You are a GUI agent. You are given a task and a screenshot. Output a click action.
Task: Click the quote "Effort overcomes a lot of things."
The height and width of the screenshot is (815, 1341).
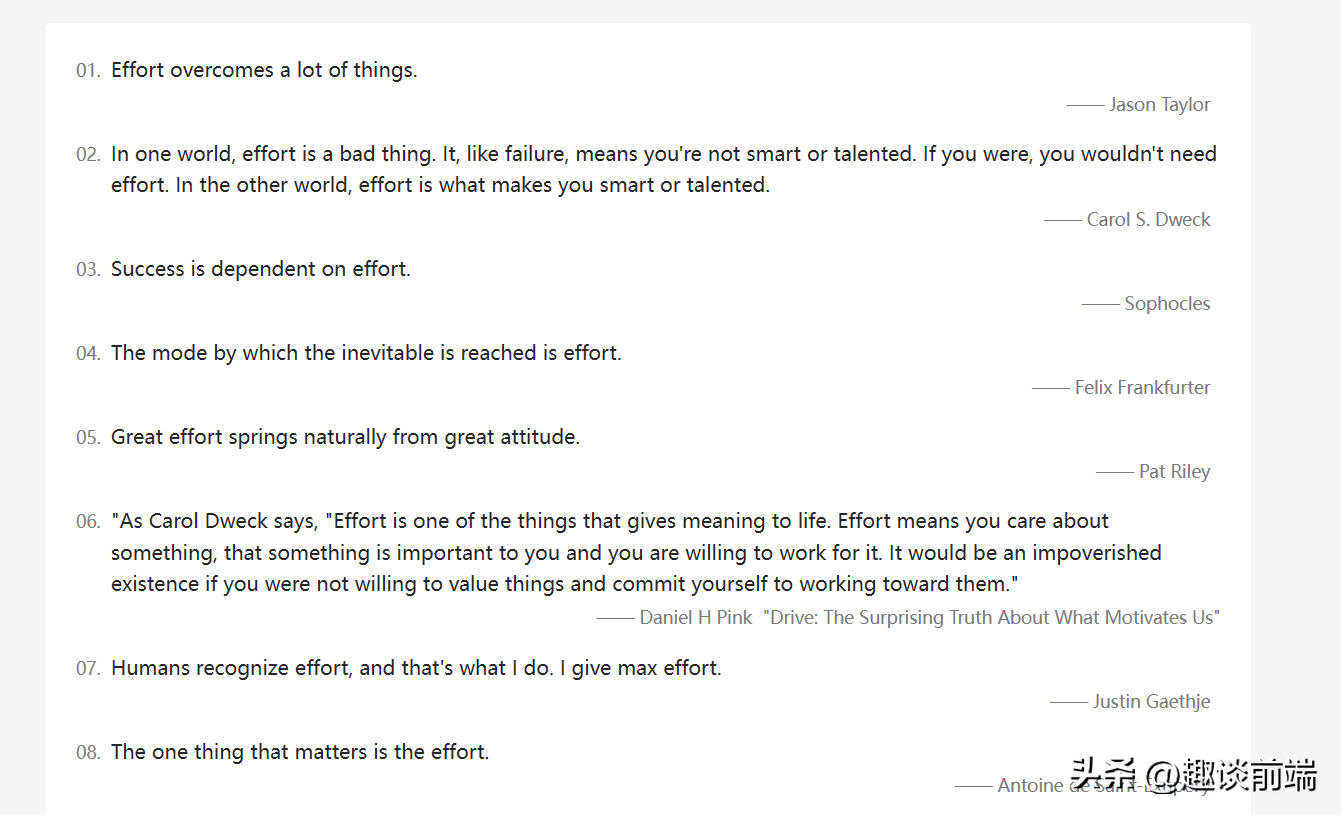point(264,70)
